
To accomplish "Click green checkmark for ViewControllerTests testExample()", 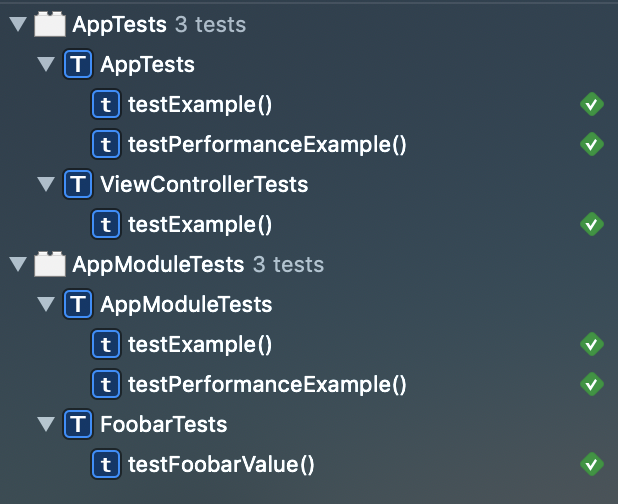I will click(592, 224).
